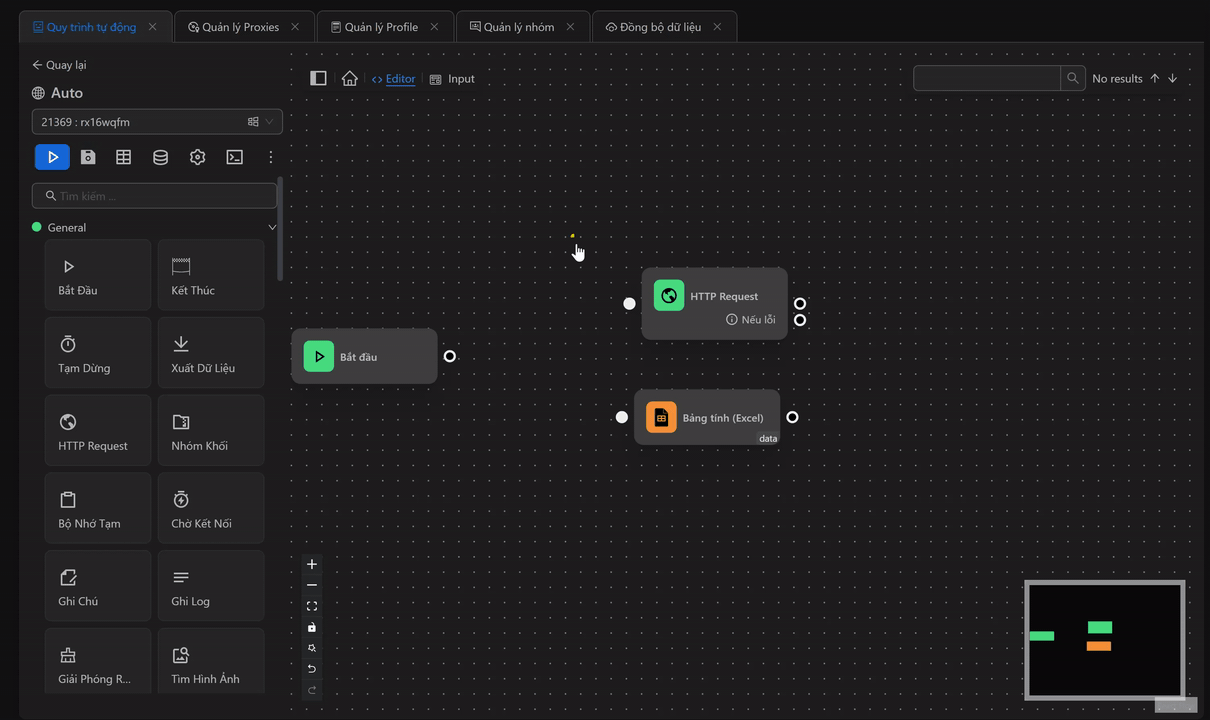Click the Tìm kiếm search field

tap(155, 195)
